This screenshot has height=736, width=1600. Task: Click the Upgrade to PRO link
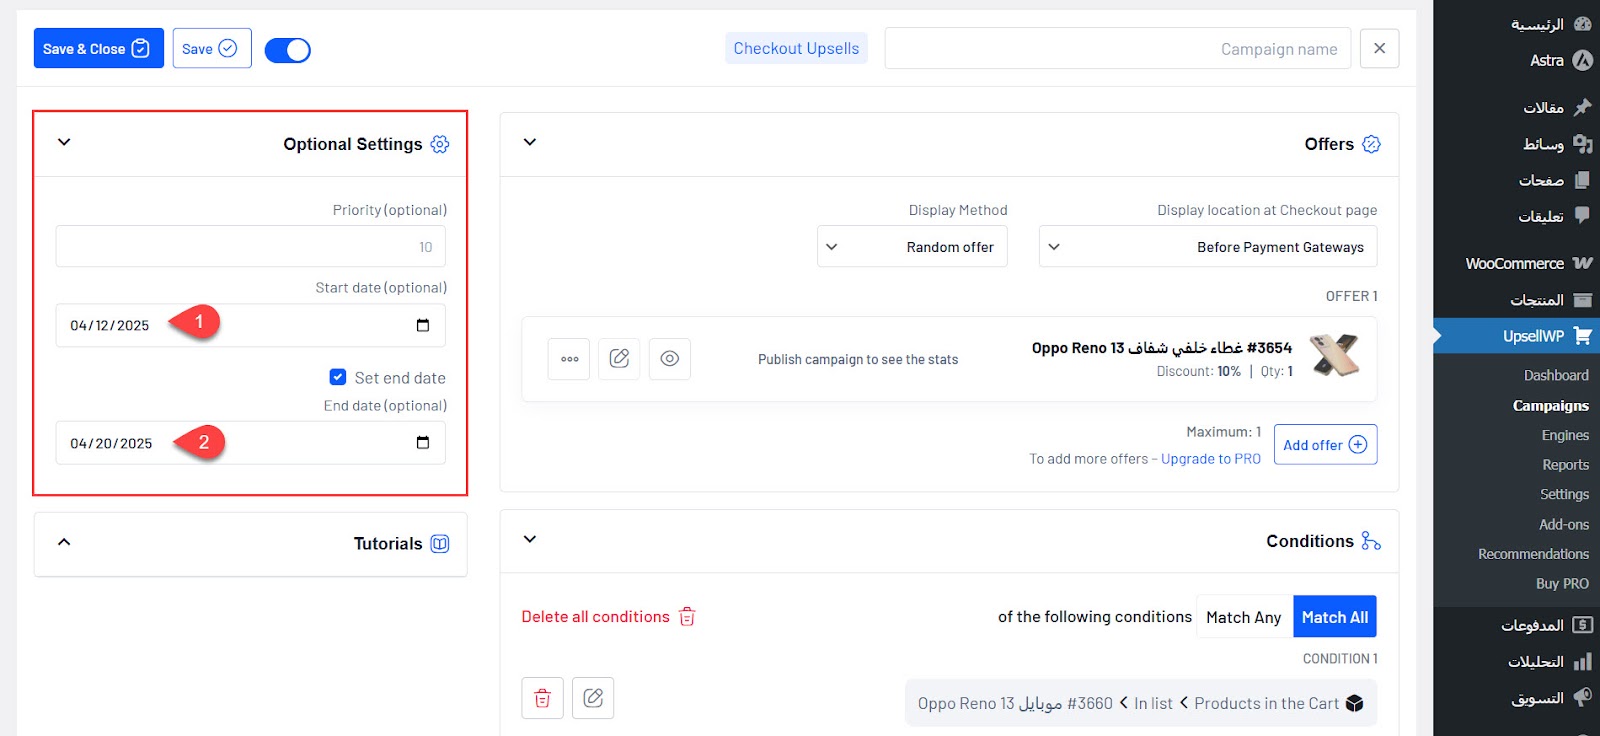point(1210,459)
